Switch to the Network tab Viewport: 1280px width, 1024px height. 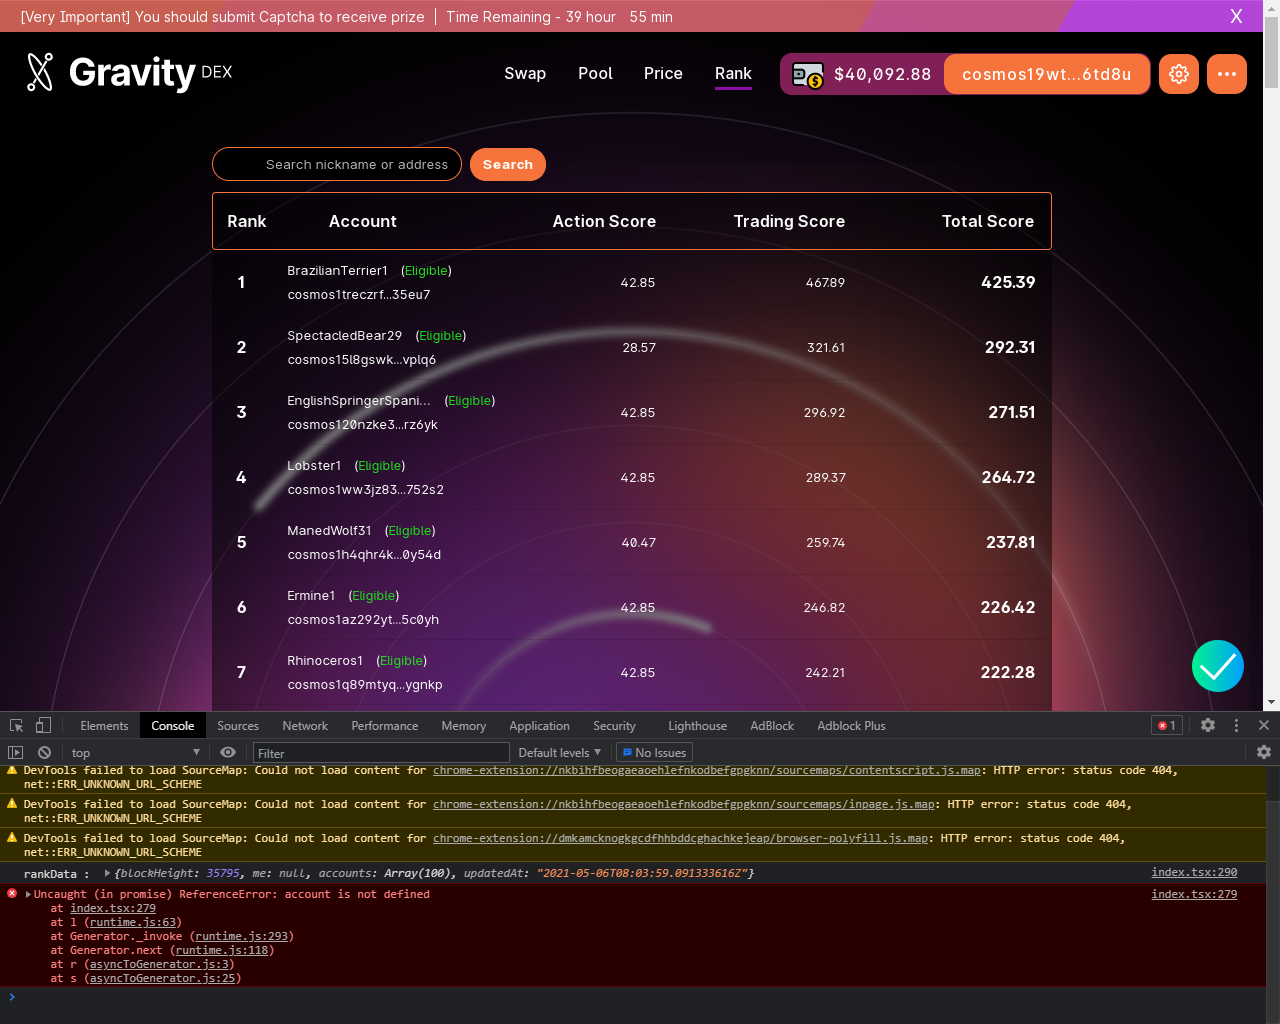tap(305, 725)
